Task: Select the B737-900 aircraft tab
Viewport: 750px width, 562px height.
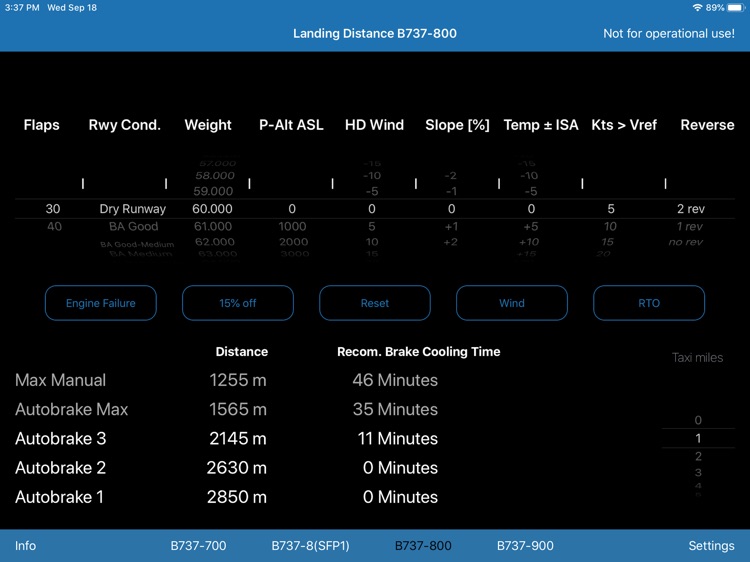Action: (x=525, y=546)
